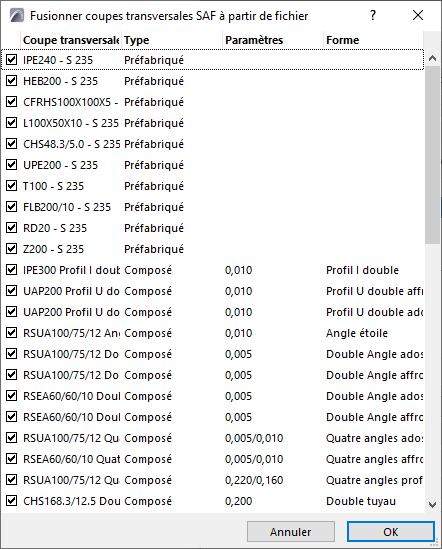
Task: Click the Paramètres column header
Action: [x=273, y=40]
